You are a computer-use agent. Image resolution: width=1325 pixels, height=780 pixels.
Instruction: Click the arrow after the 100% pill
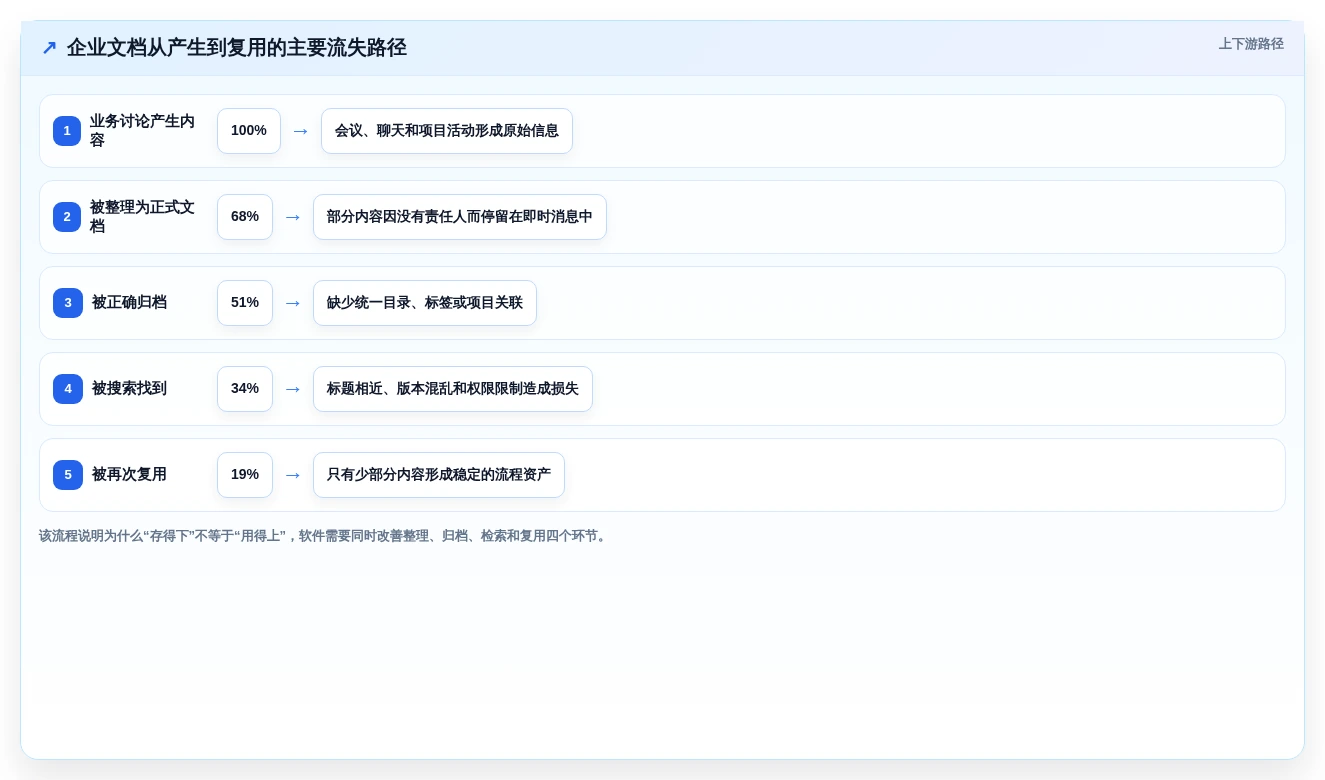coord(301,131)
